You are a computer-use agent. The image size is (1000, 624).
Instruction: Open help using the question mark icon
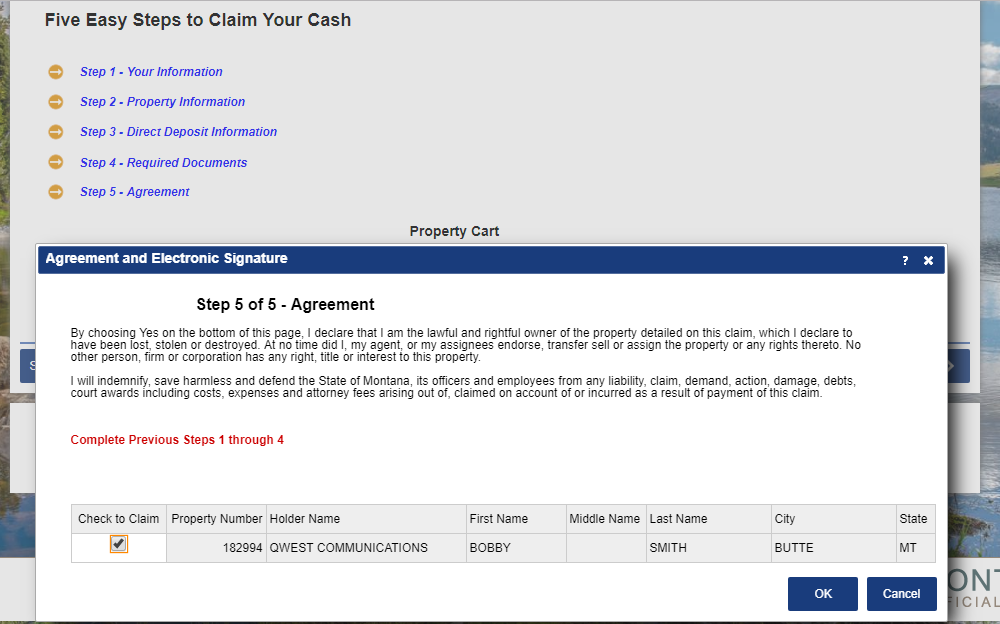coord(904,259)
